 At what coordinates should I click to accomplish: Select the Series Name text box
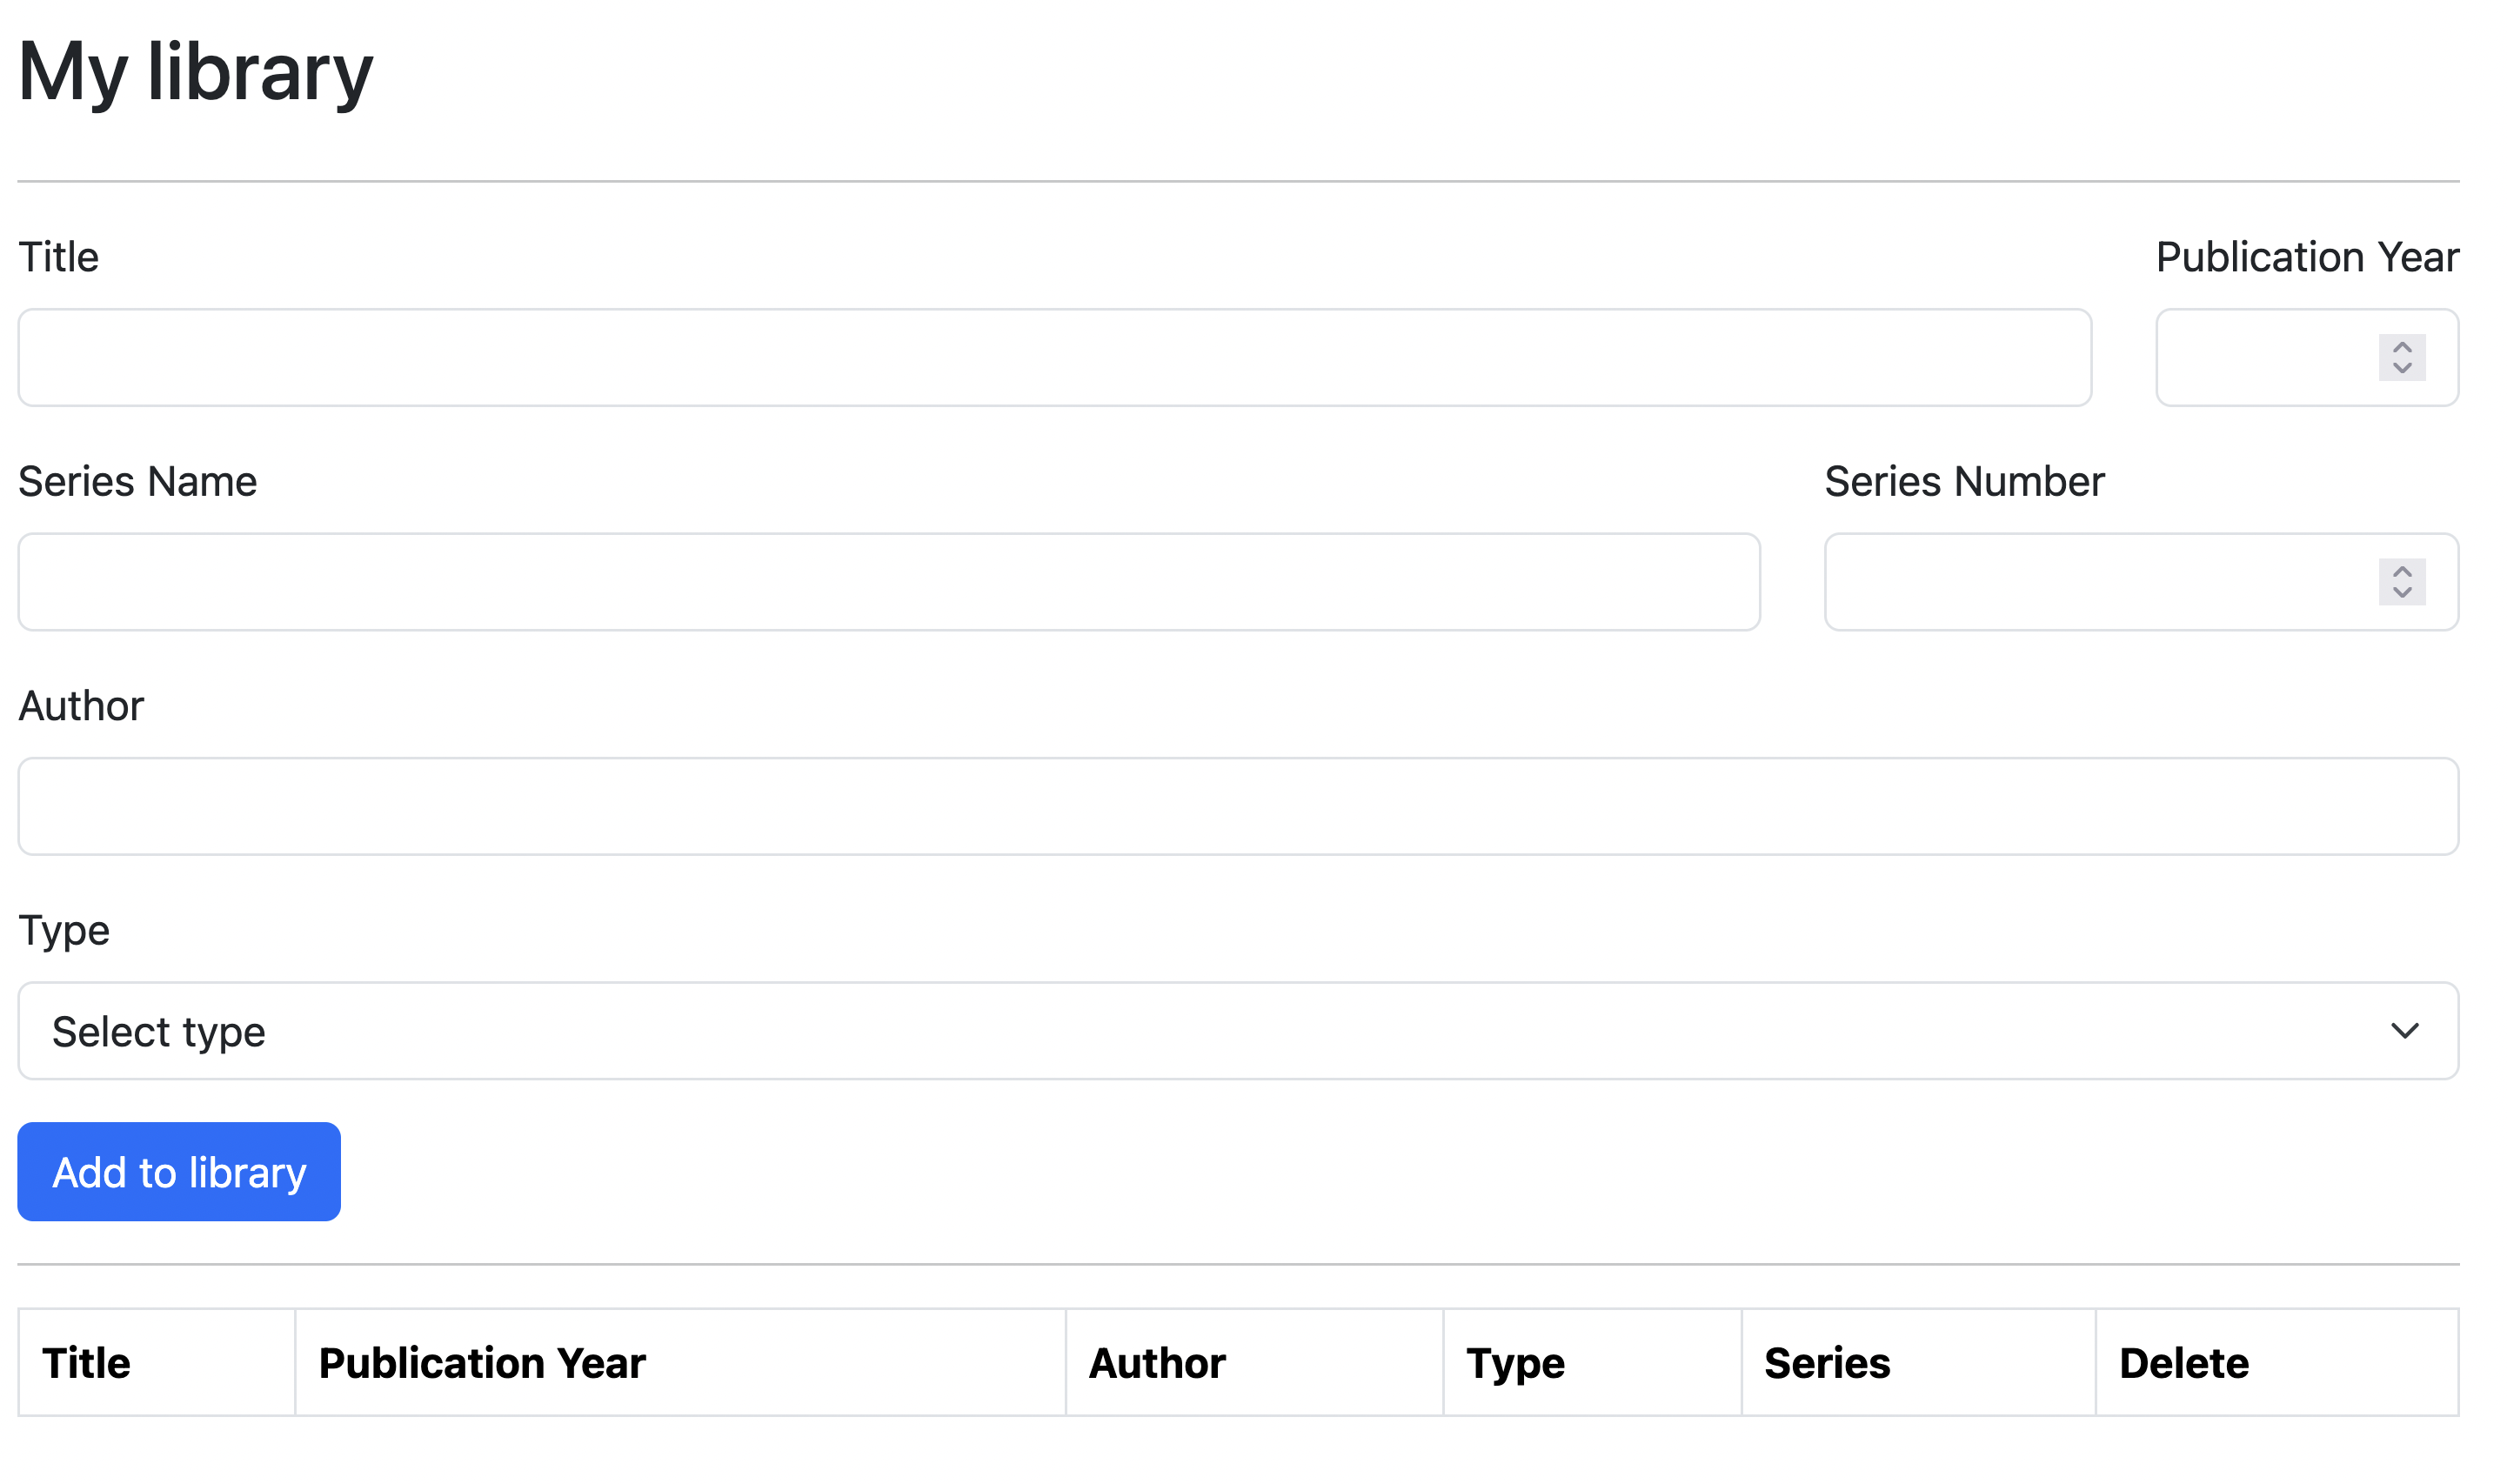coord(888,582)
